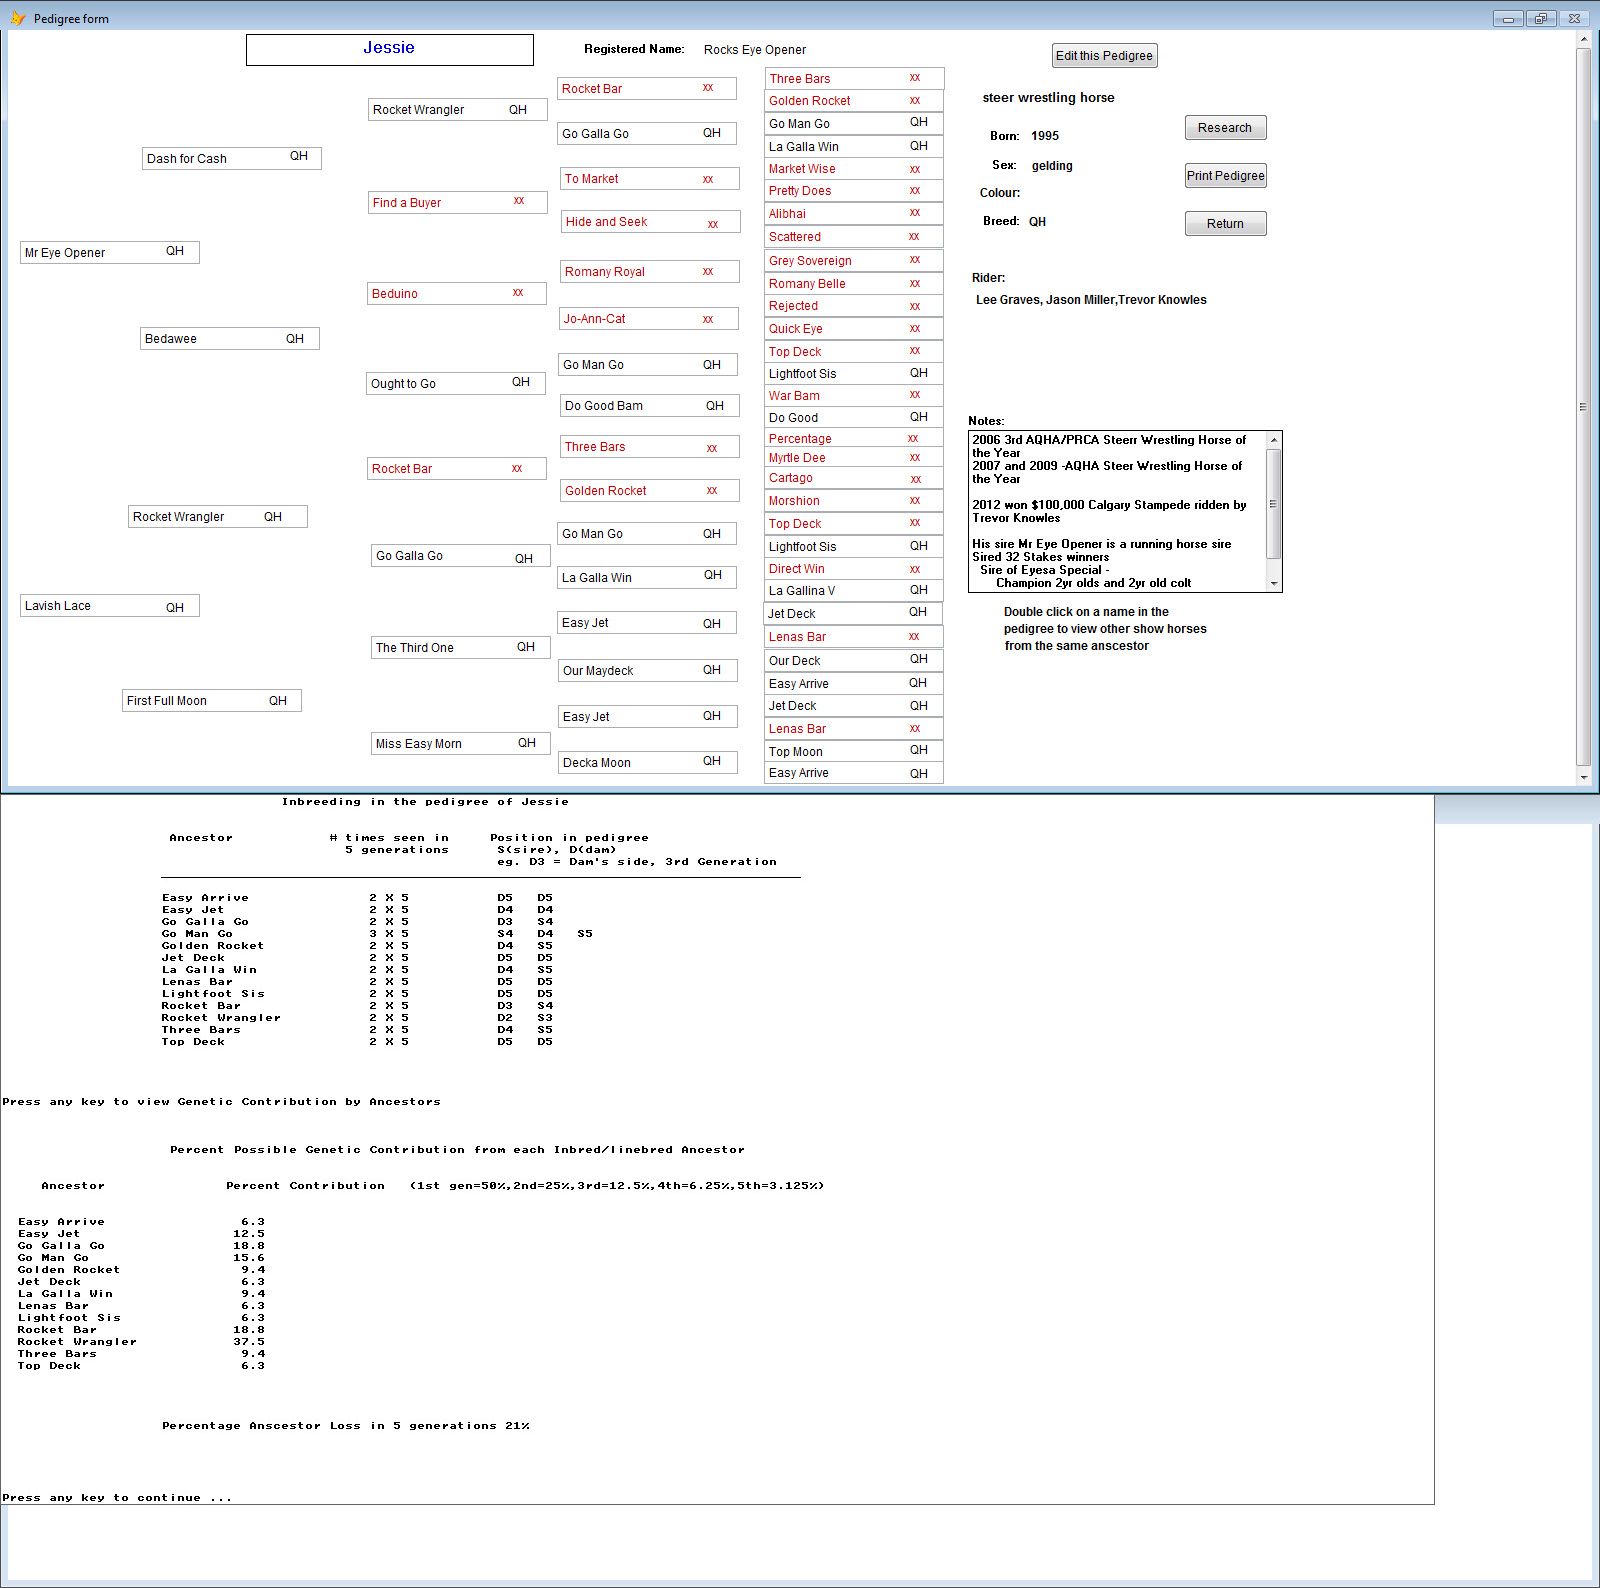1600x1588 pixels.
Task: Click inside the Notes text area
Action: pos(1115,511)
